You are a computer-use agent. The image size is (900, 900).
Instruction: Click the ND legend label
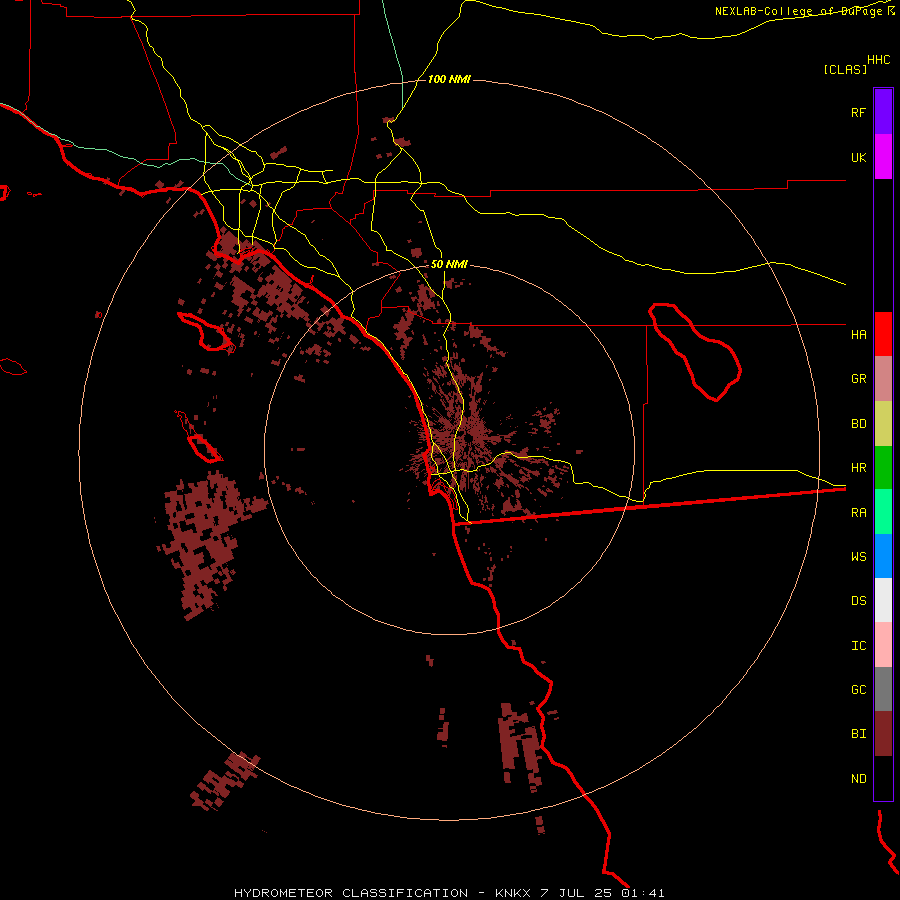[x=858, y=779]
